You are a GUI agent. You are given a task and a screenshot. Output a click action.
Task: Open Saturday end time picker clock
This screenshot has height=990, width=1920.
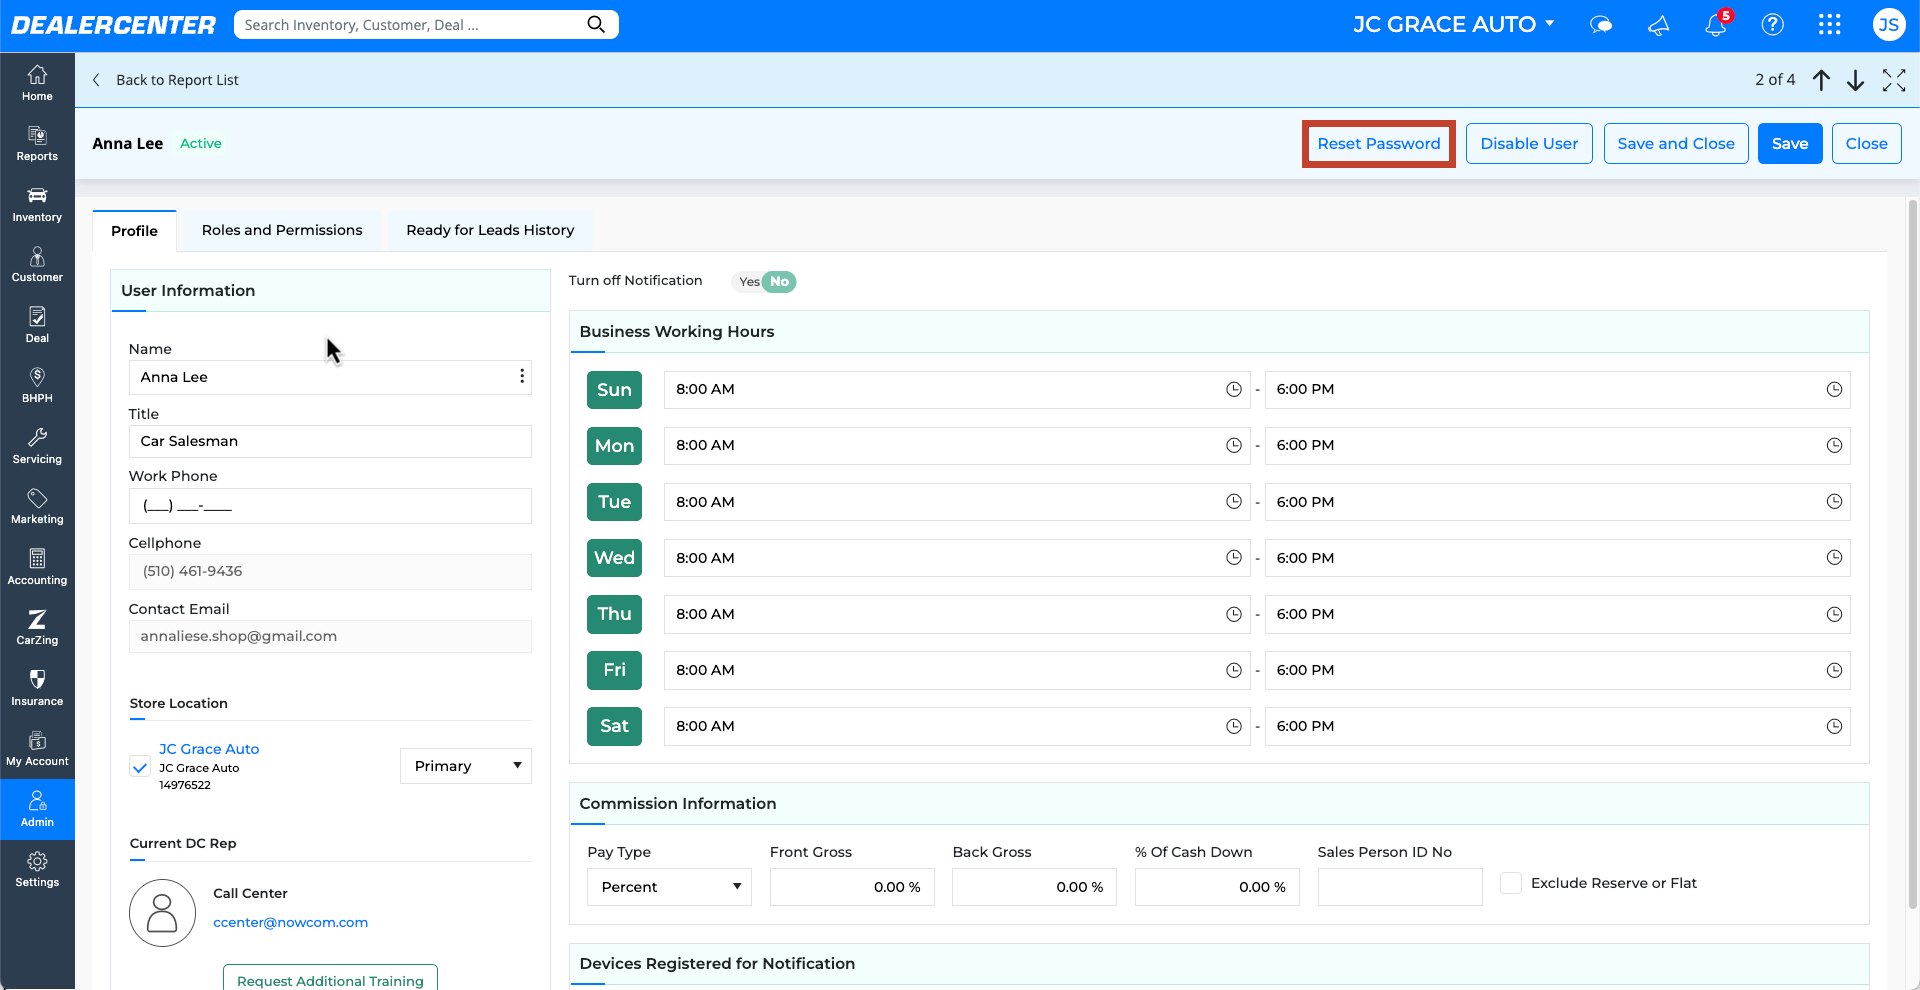[x=1834, y=726]
